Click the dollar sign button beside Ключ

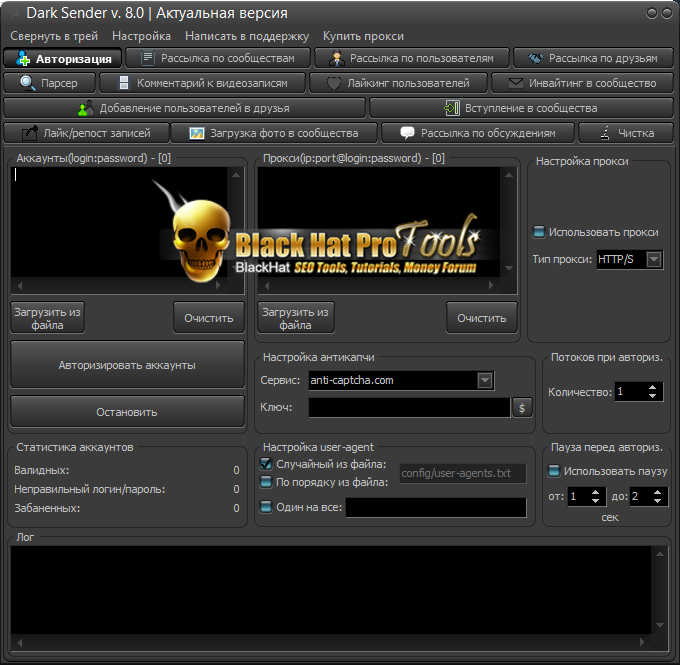point(522,408)
